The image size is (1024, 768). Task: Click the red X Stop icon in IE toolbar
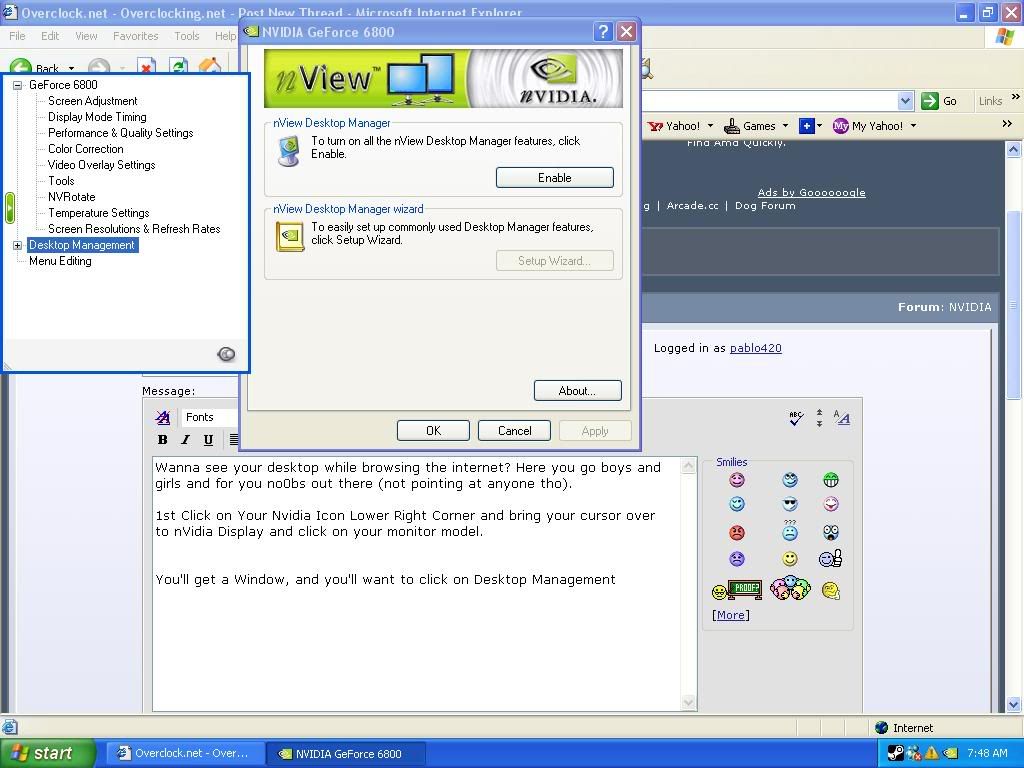click(146, 67)
